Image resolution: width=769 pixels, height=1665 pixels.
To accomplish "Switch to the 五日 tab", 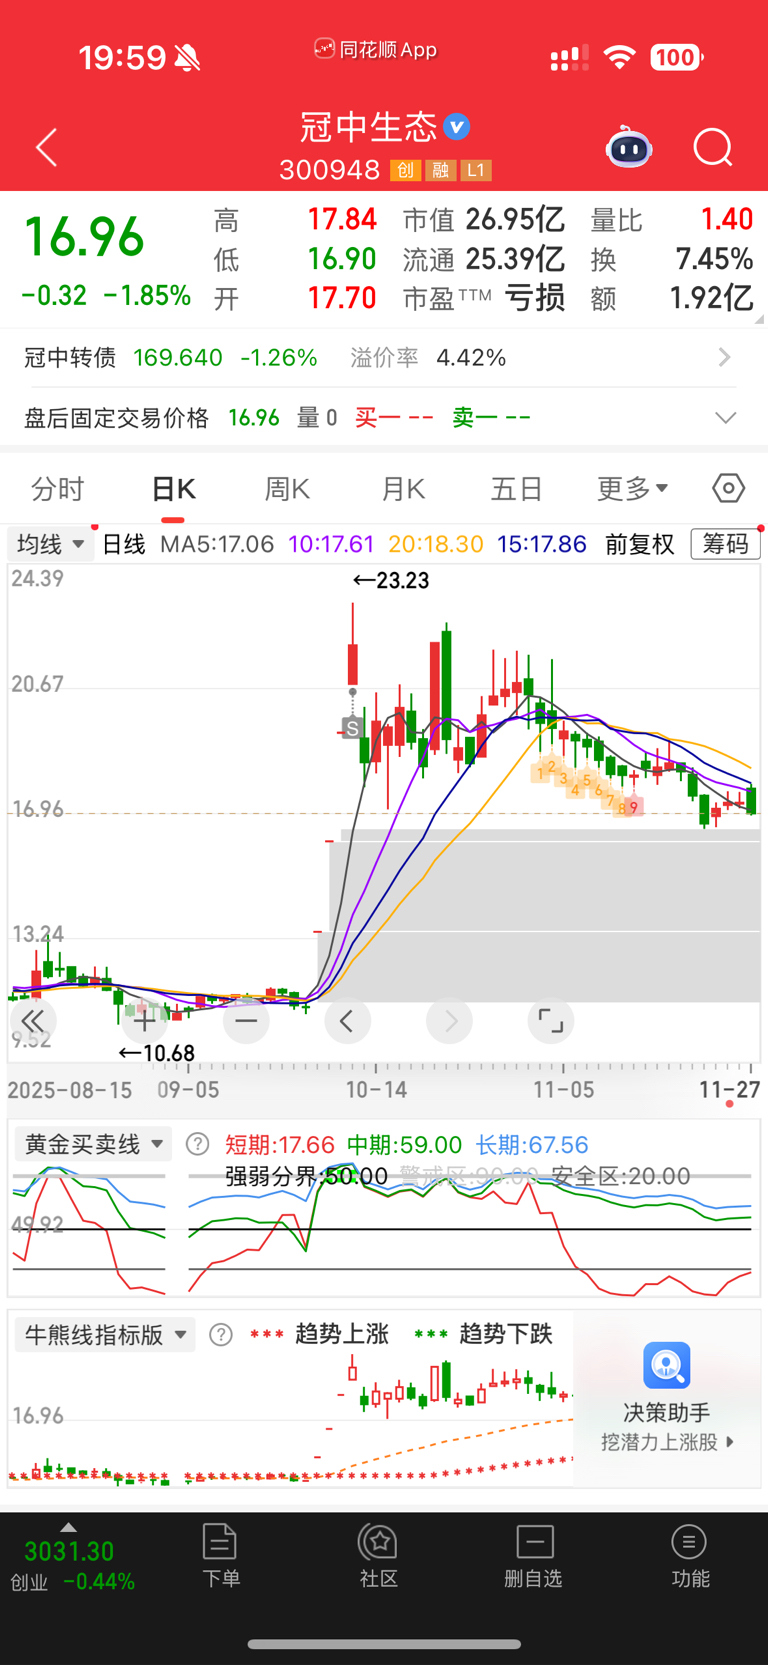I will (x=516, y=488).
